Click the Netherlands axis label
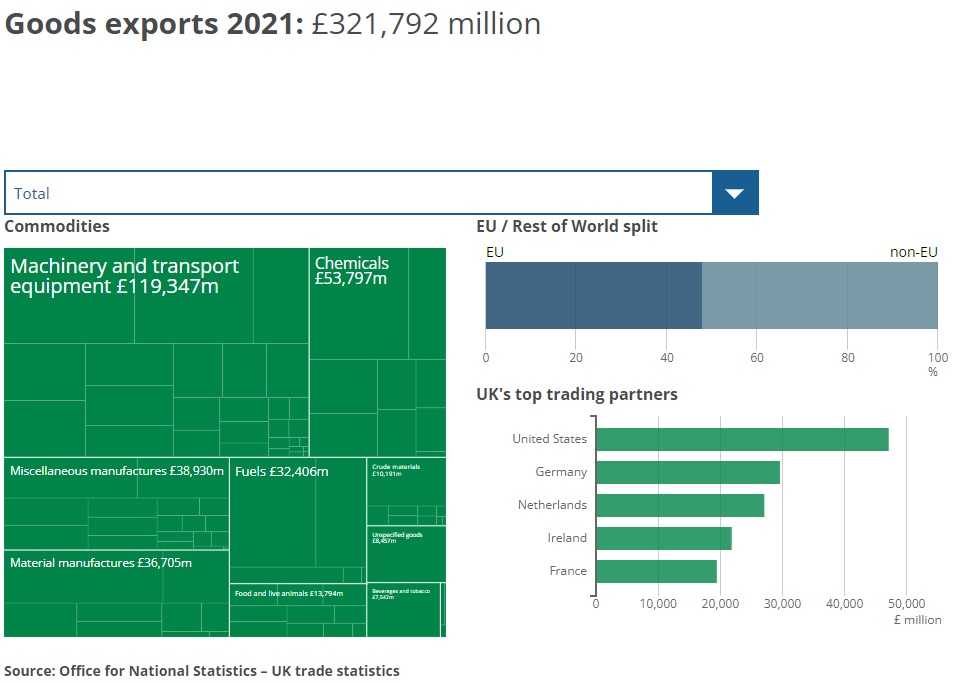Screen dimensions: 954x683 [x=552, y=505]
